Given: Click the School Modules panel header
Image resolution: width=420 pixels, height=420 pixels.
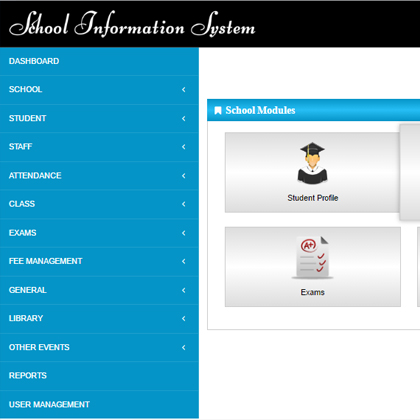Looking at the screenshot, I should 313,110.
